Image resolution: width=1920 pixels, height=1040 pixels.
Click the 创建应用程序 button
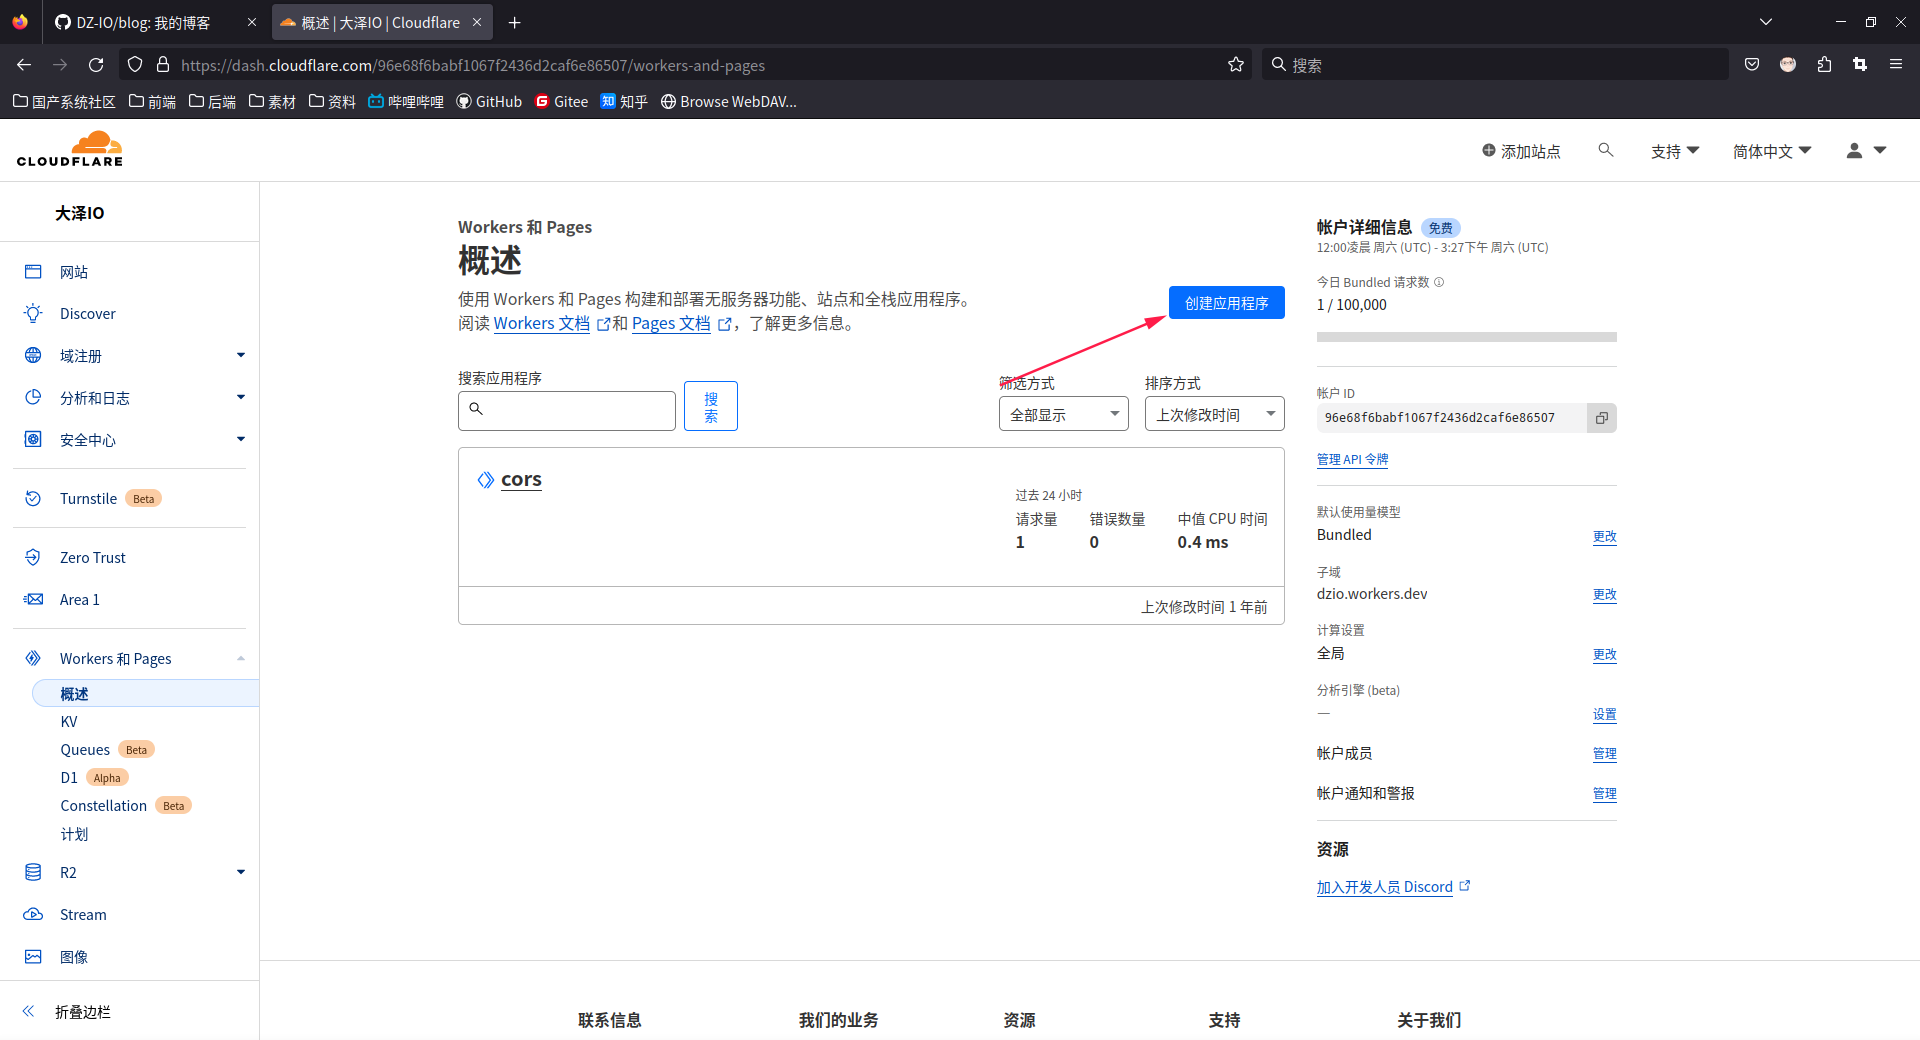point(1226,302)
